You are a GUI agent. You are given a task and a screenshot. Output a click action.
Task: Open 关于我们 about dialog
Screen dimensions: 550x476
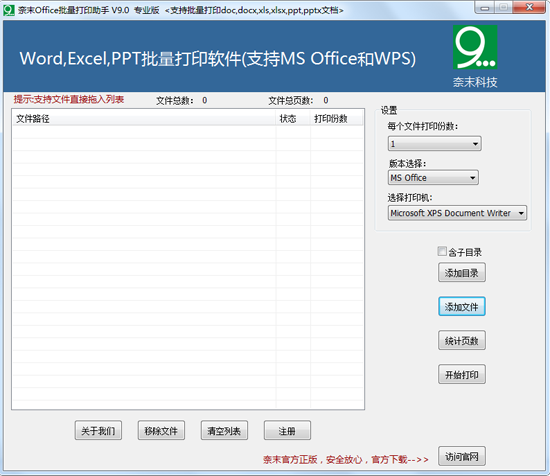[x=98, y=430]
